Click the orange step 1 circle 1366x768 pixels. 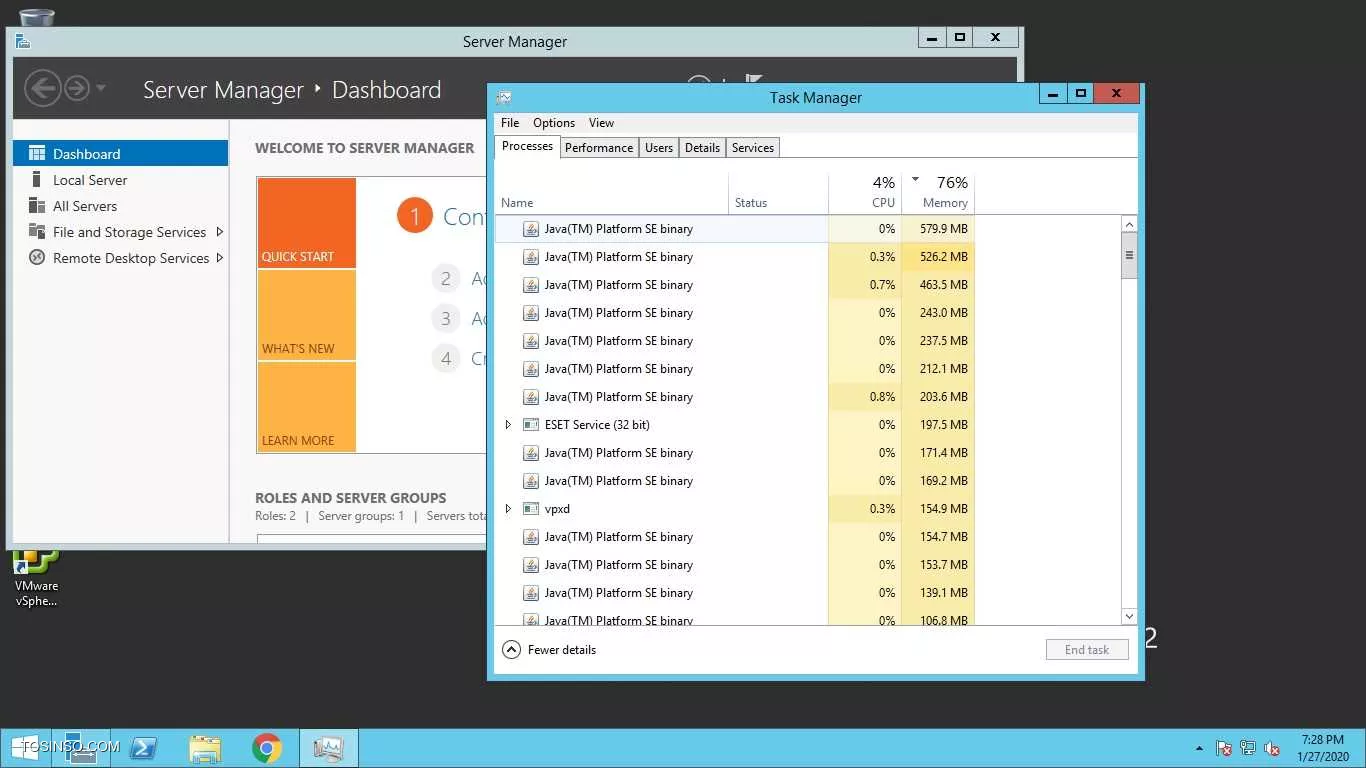414,216
